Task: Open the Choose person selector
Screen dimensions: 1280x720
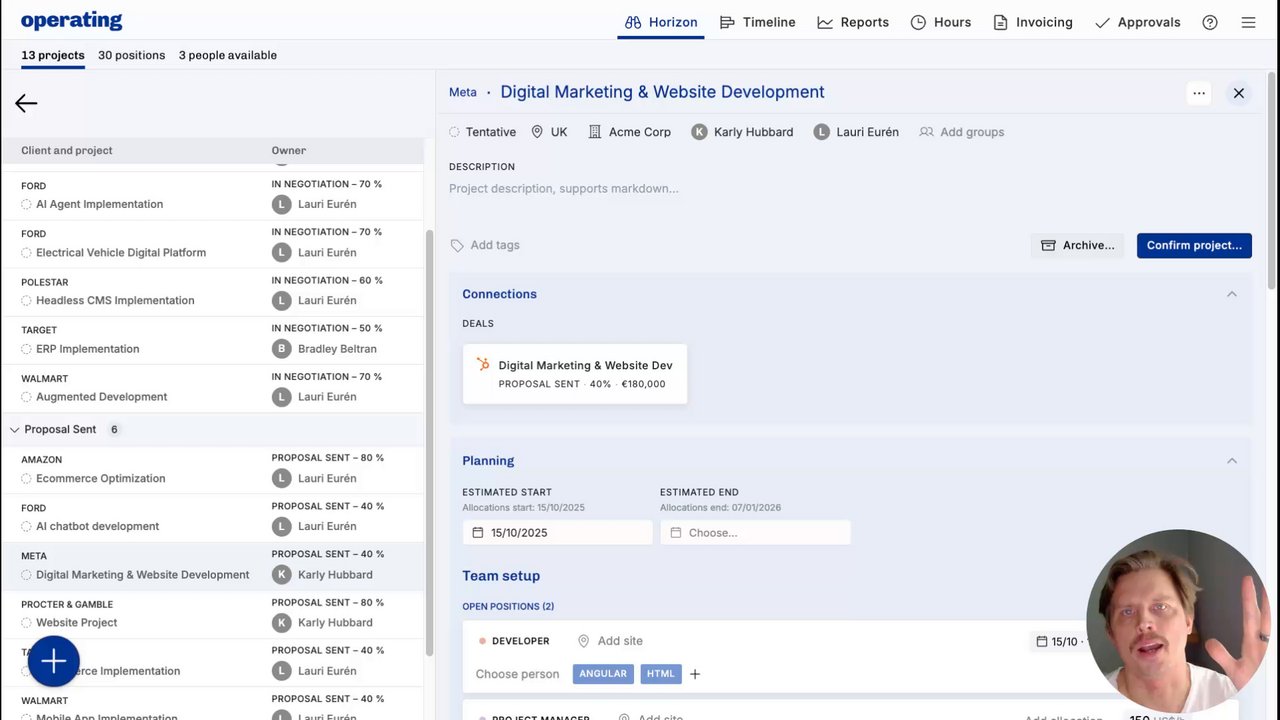Action: coord(518,674)
